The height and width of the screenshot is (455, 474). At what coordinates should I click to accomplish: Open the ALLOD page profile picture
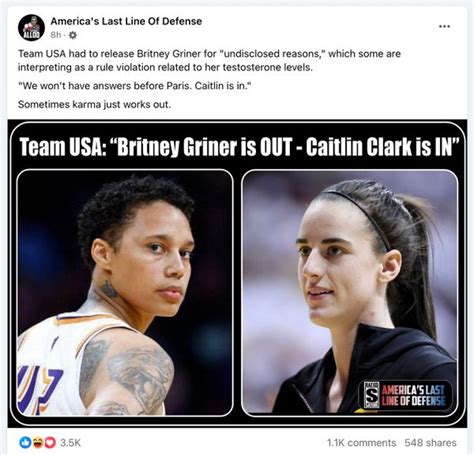31,28
